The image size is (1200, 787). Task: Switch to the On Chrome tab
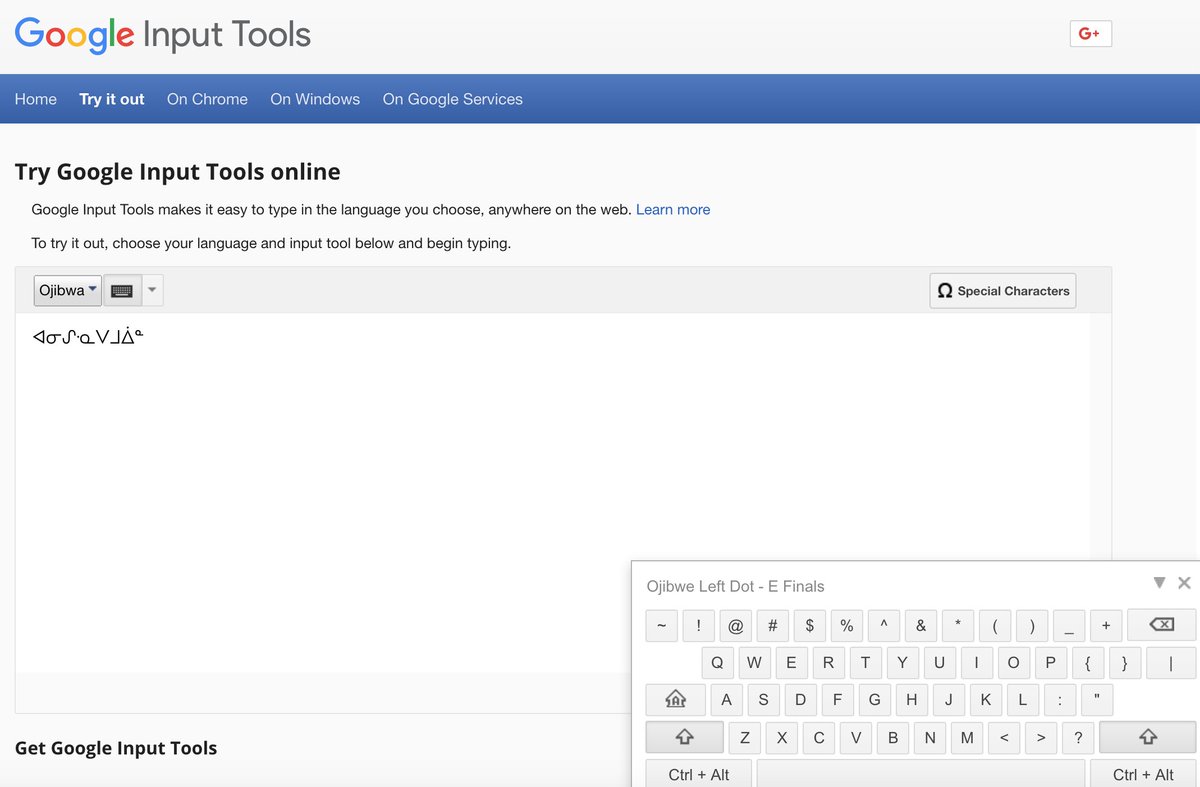[207, 98]
